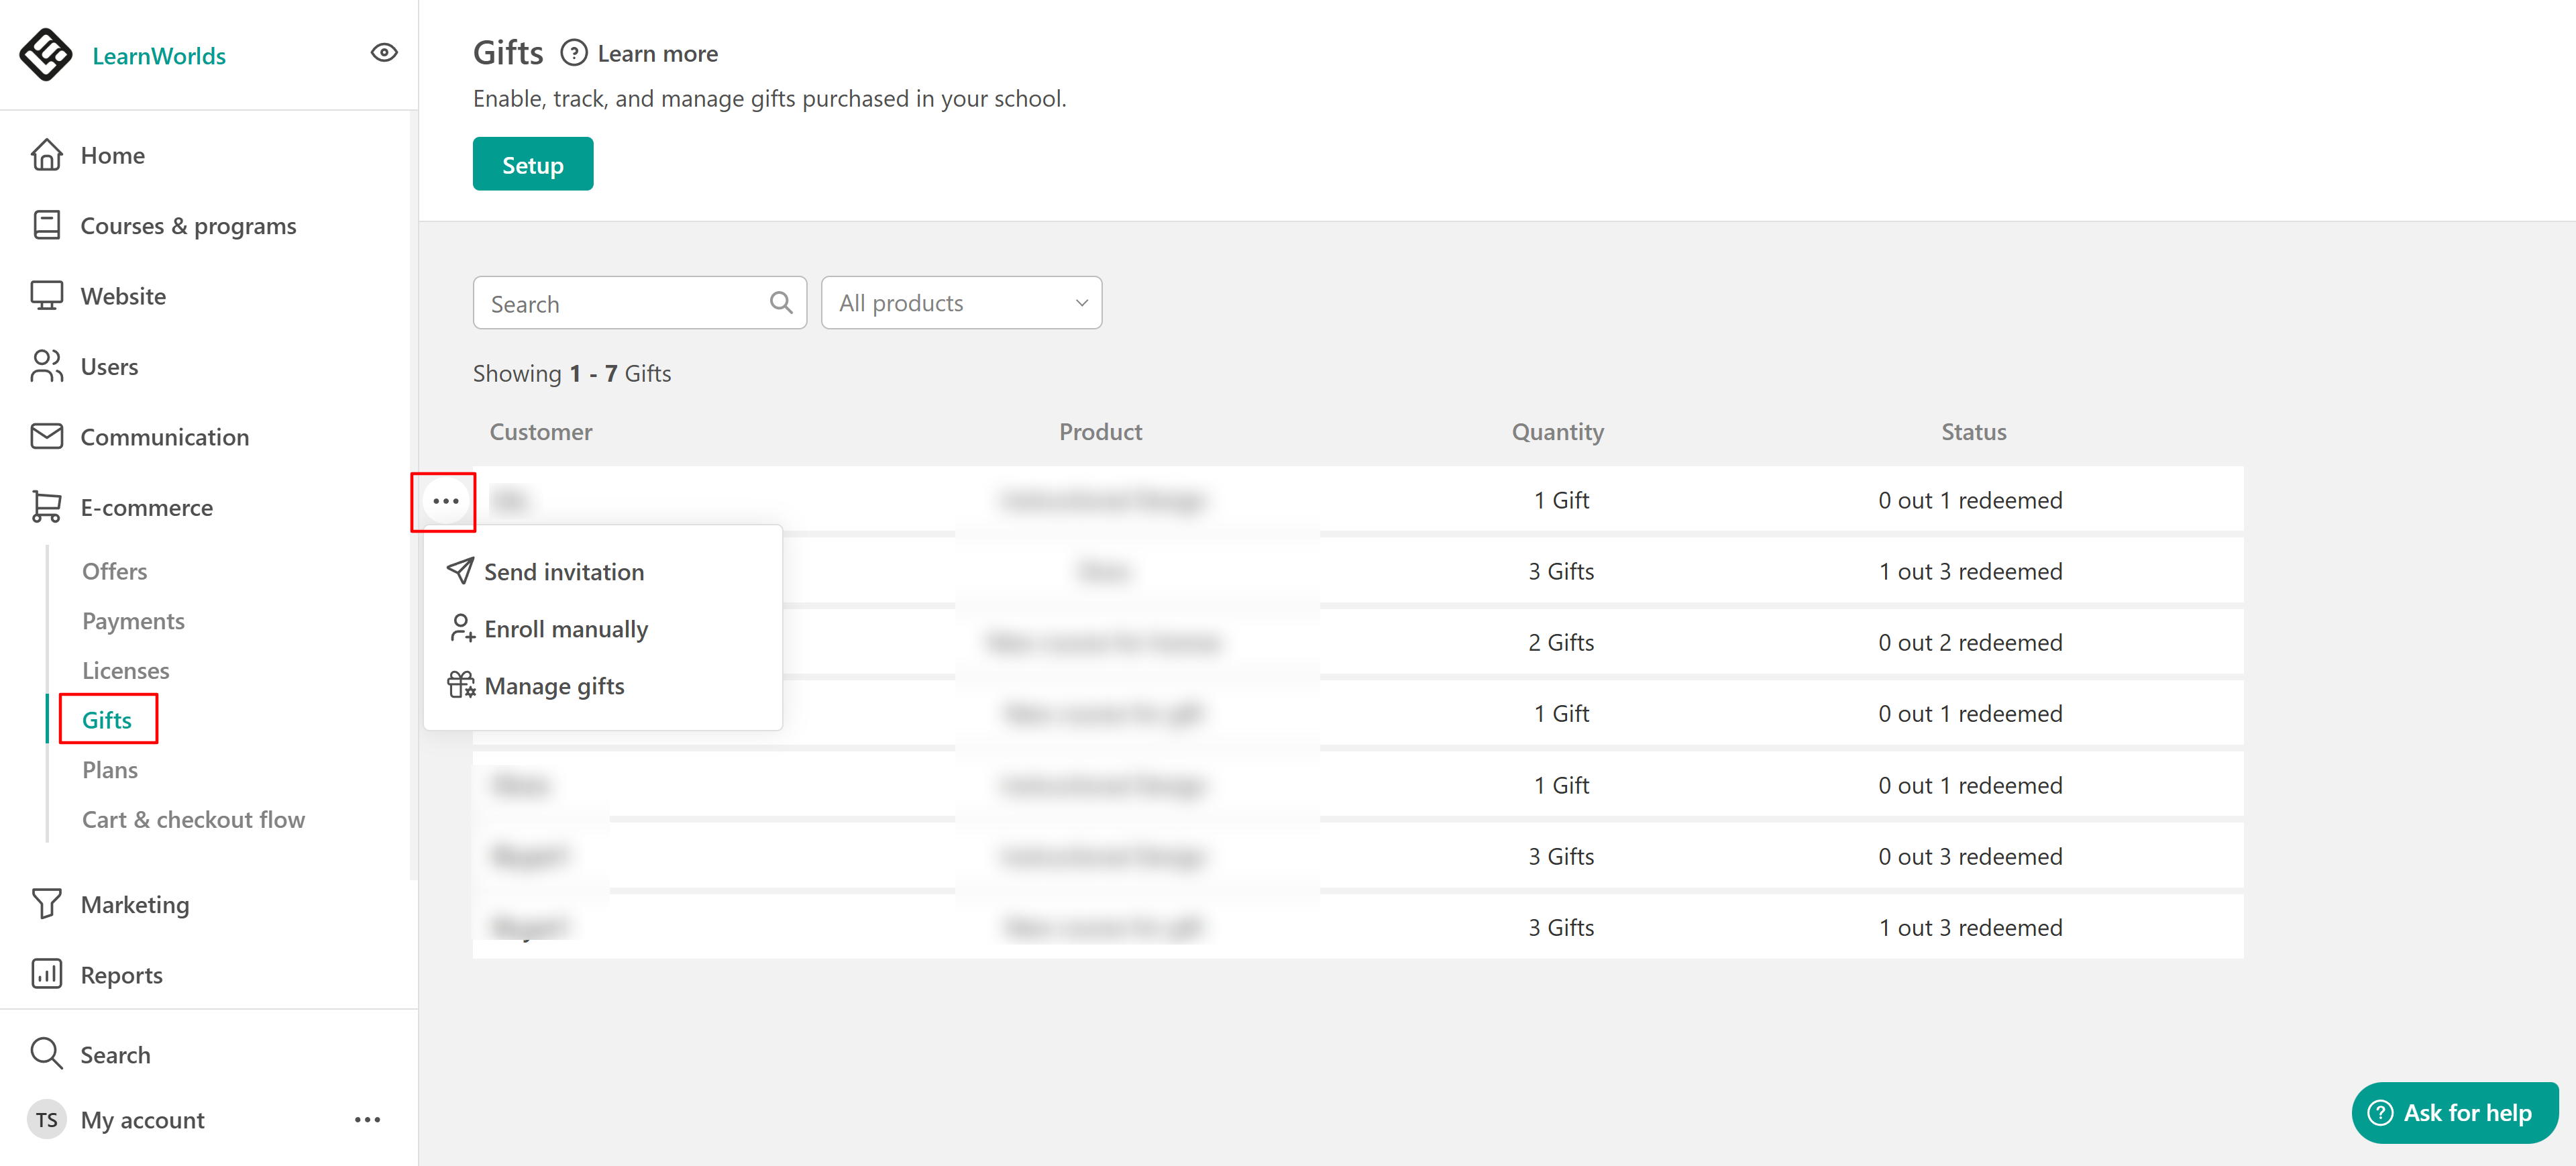2576x1166 pixels.
Task: Toggle the eye preview icon
Action: pos(384,53)
